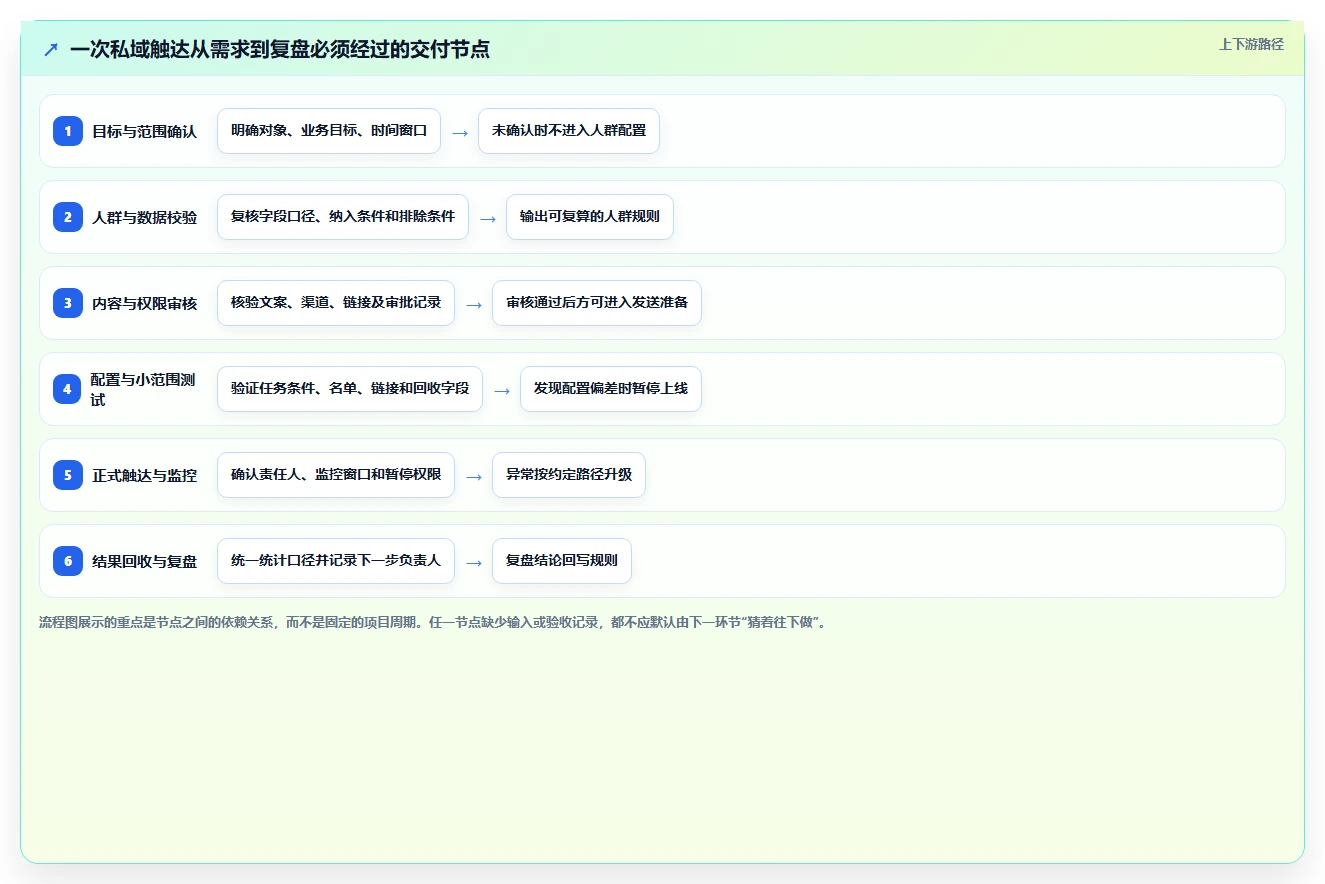This screenshot has width=1325, height=884.
Task: Click the arrow before 发现配置偏差时暂停上线
Action: tap(502, 390)
